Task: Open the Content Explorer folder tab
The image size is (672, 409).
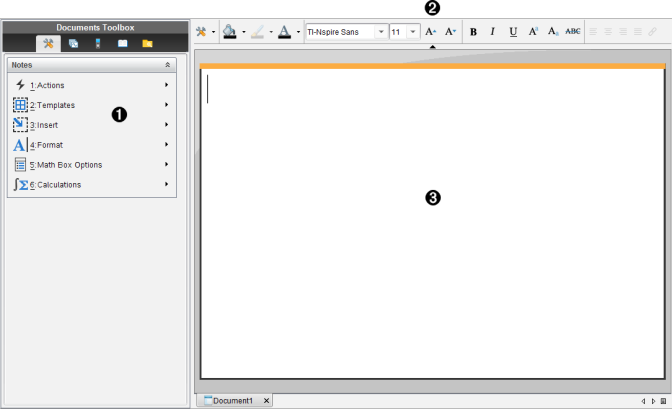Action: coord(147,44)
